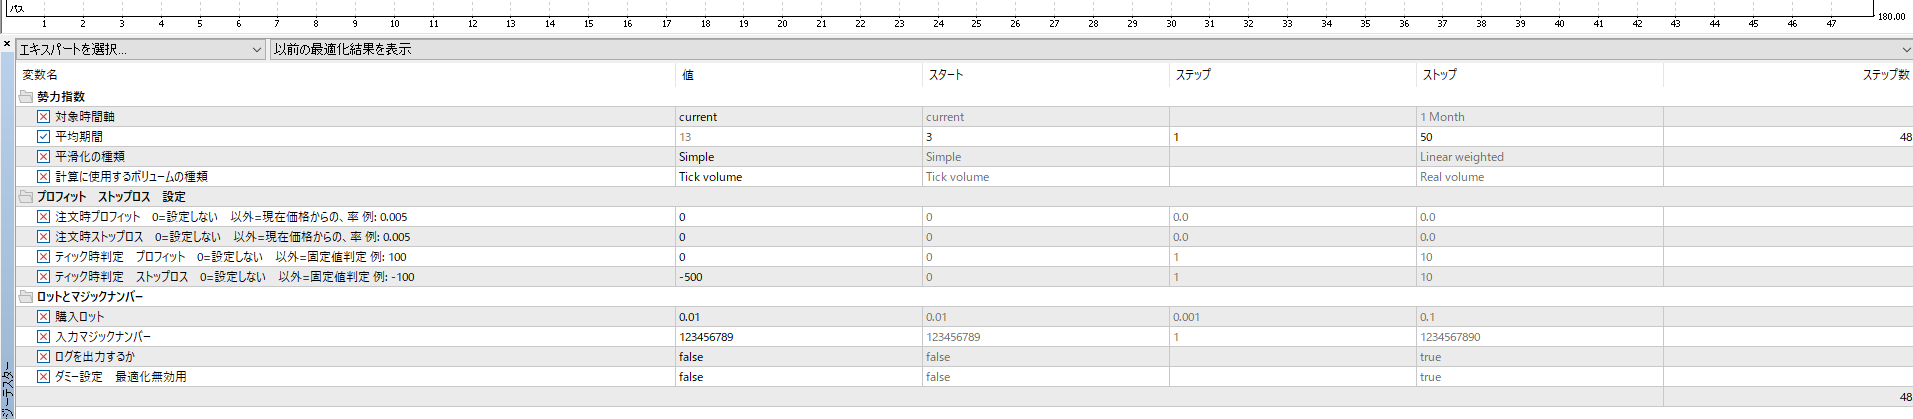Open the 以前の最適化結果を表示 dropdown
Viewport: 1913px width, 419px height.
[1091, 49]
